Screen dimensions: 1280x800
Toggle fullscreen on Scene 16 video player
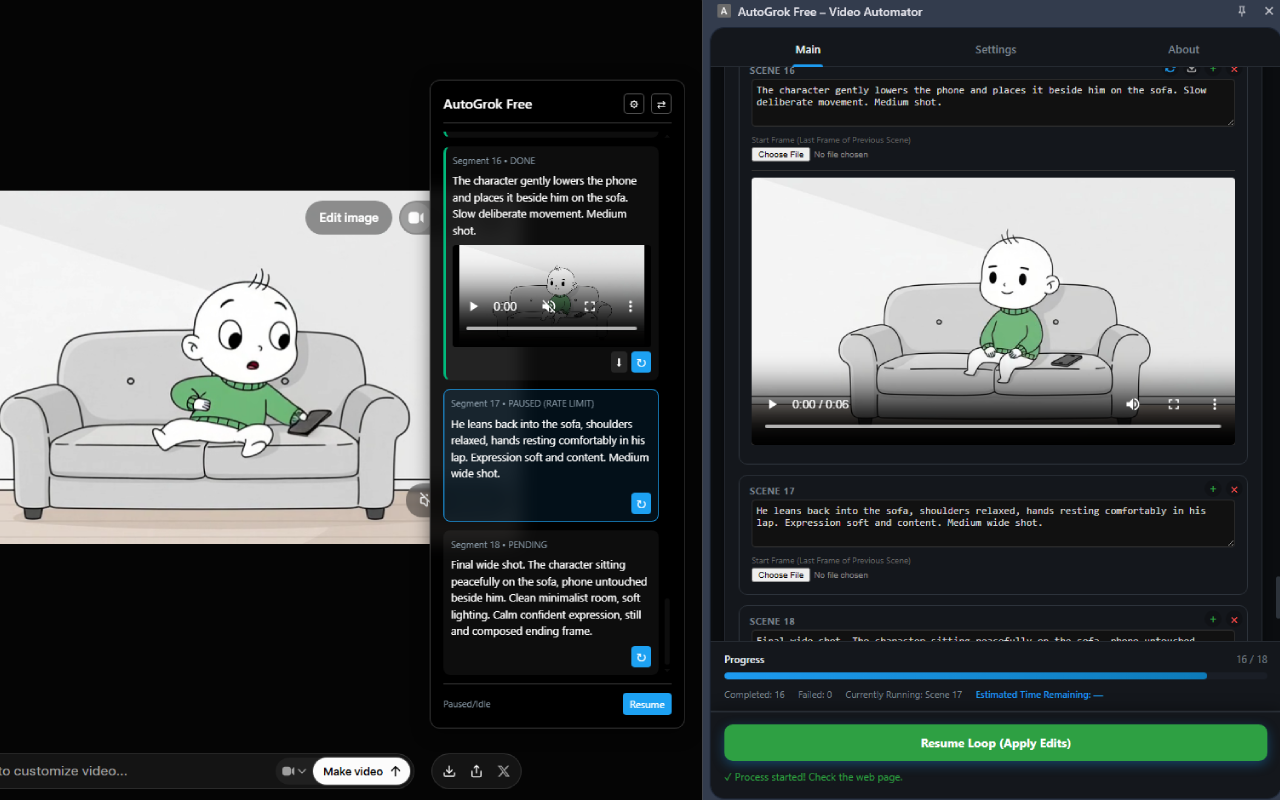click(x=1174, y=404)
